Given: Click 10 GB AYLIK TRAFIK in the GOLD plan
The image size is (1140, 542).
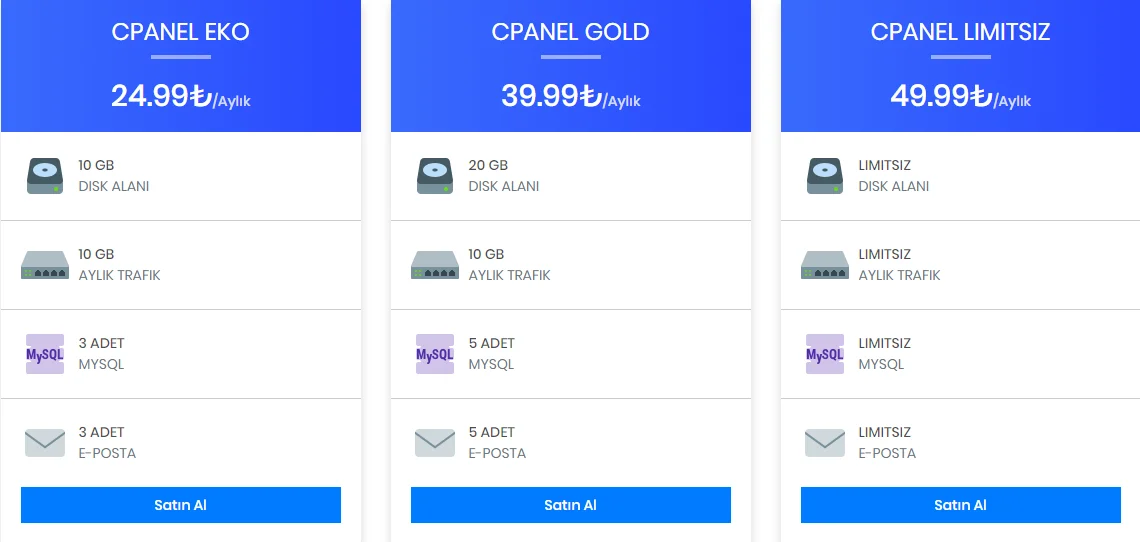Looking at the screenshot, I should pos(510,265).
